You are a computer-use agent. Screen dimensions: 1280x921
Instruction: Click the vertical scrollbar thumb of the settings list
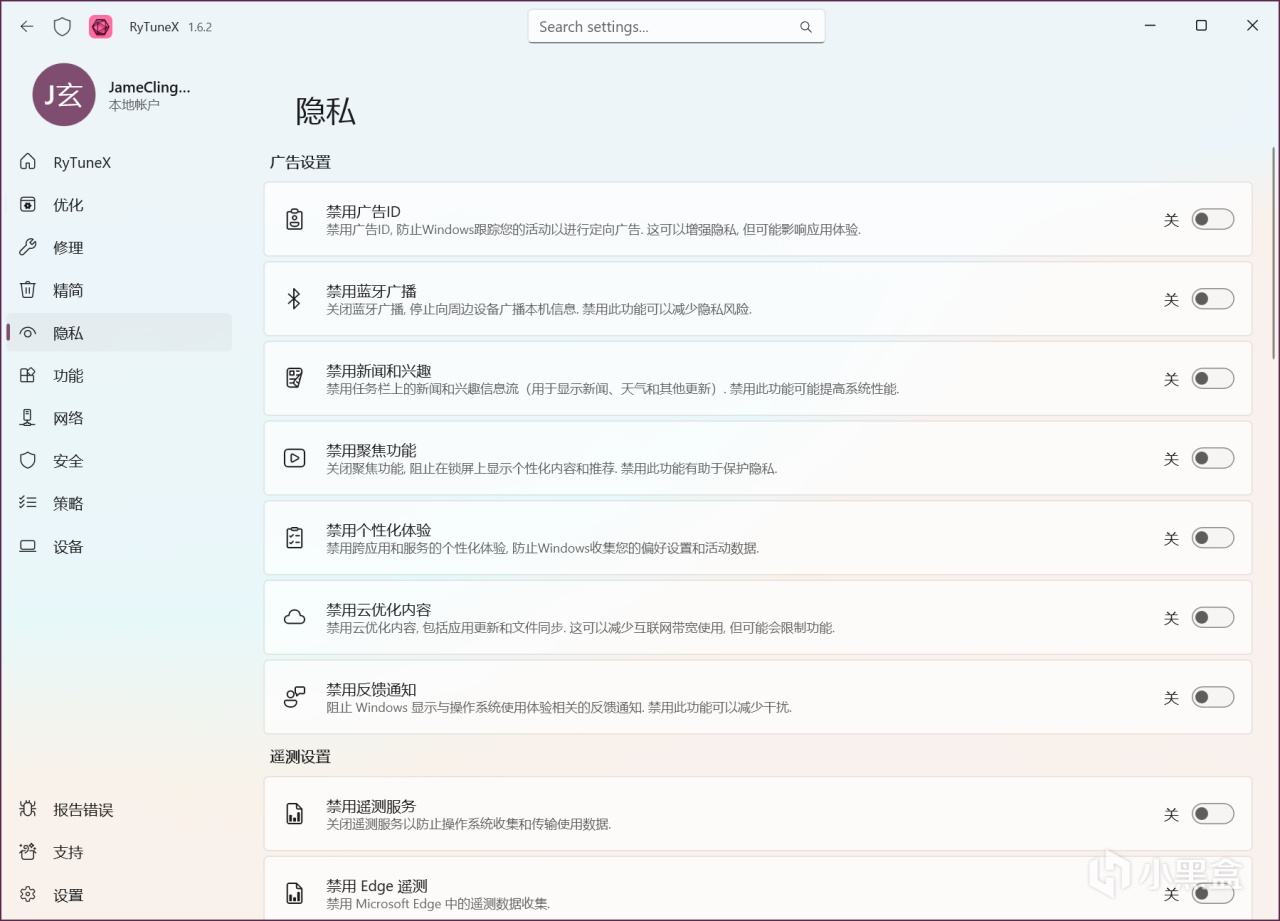pos(1273,252)
